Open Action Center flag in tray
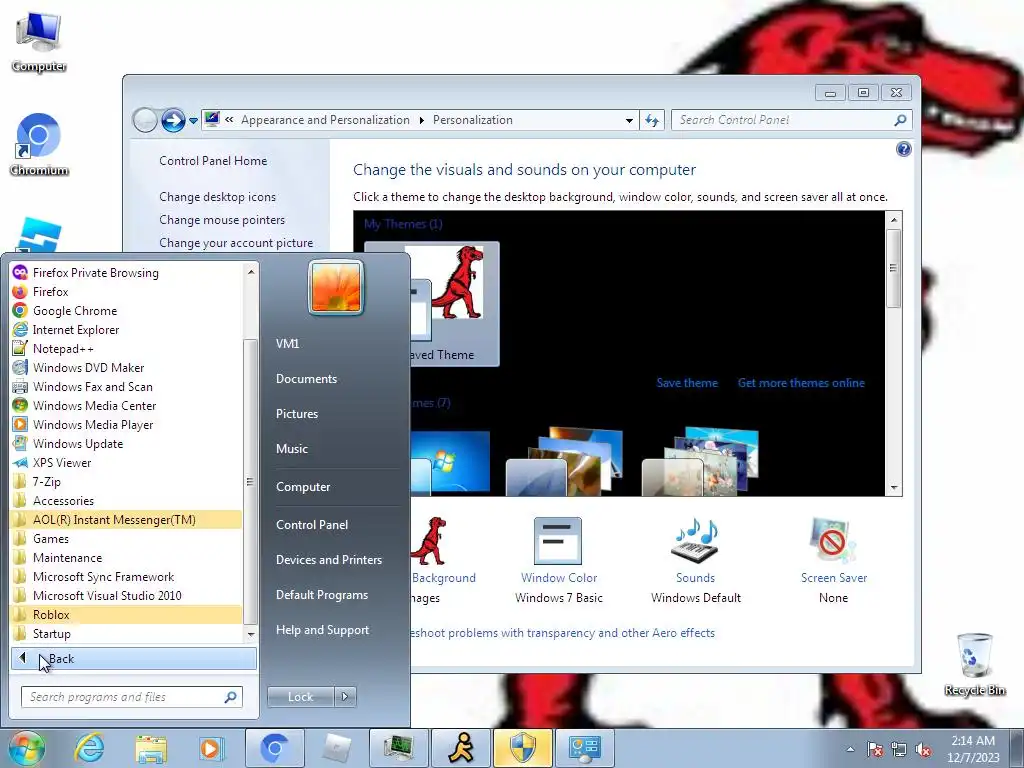This screenshot has width=1024, height=768. click(874, 749)
